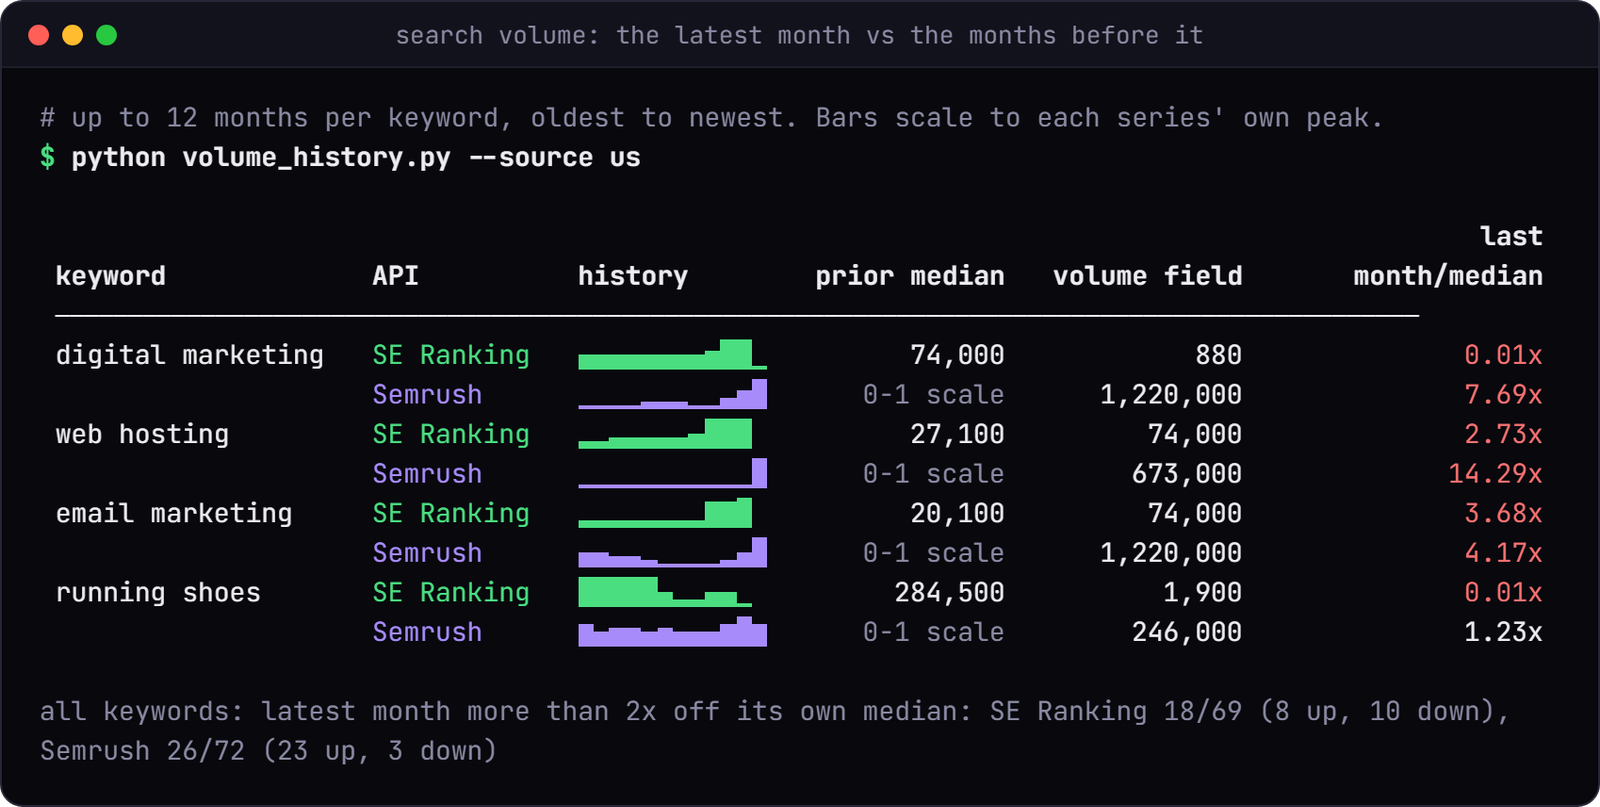The height and width of the screenshot is (807, 1600).
Task: Click the 'volume field' column header
Action: click(1147, 276)
